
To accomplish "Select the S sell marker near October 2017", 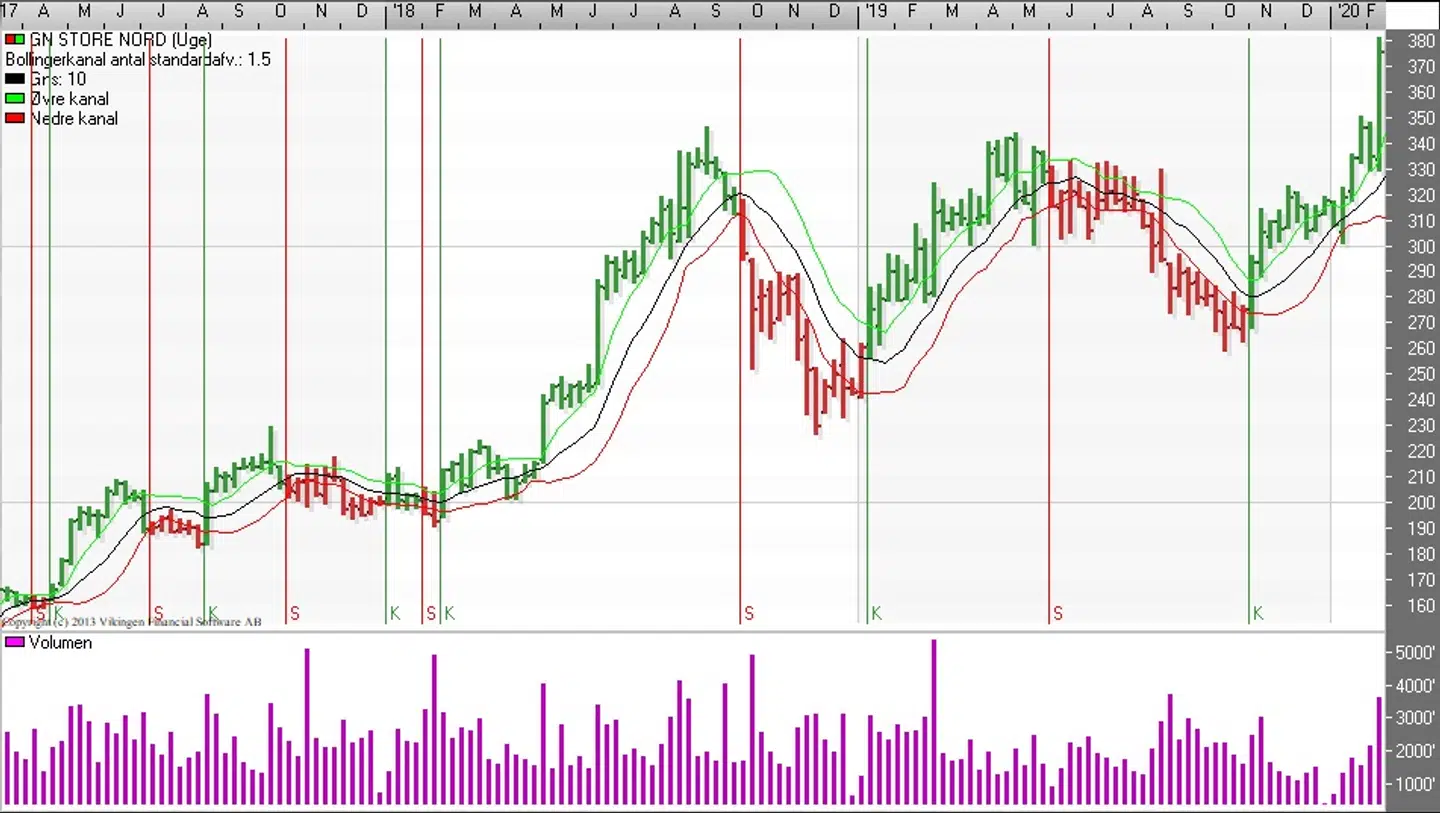I will [x=294, y=613].
